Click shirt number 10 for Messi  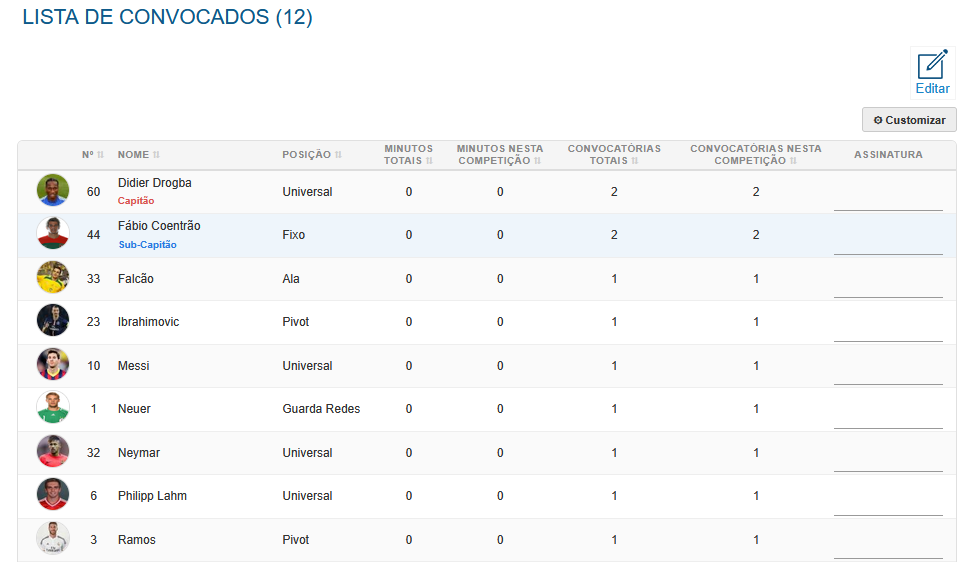tap(93, 366)
